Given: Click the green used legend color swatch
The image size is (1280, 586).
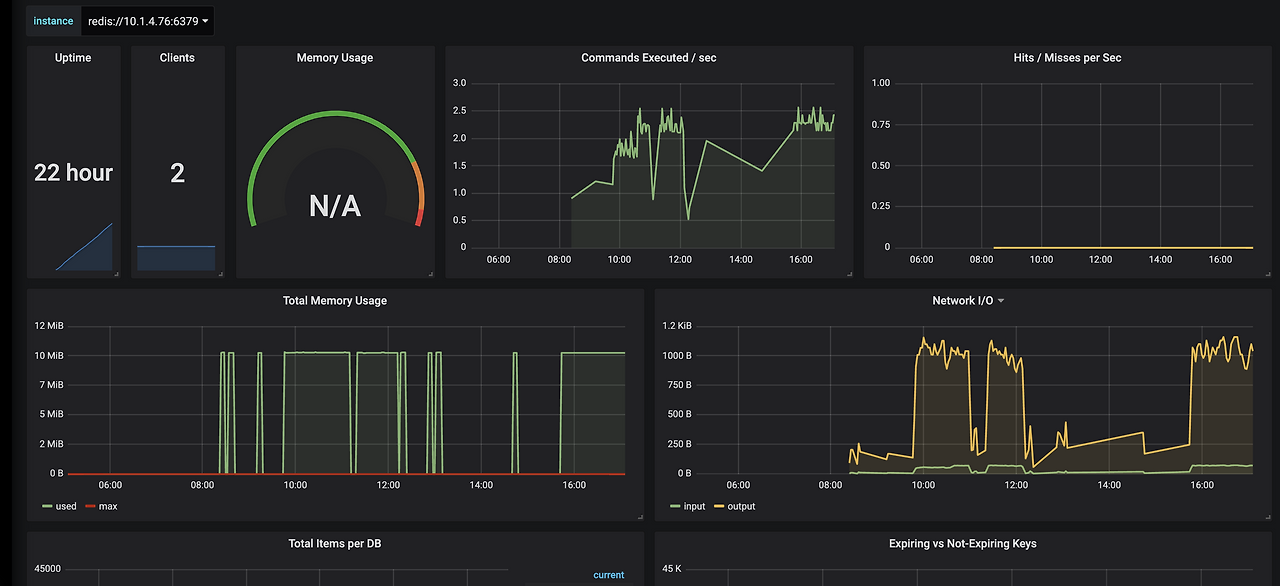Looking at the screenshot, I should [x=46, y=506].
